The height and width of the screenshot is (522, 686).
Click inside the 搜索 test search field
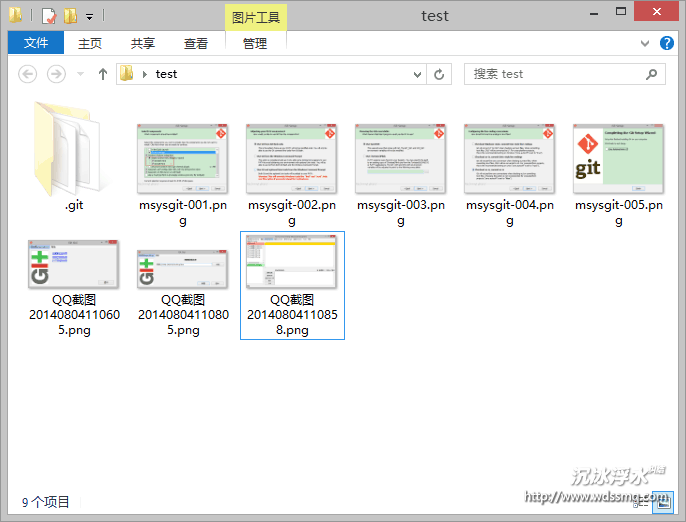click(x=555, y=74)
